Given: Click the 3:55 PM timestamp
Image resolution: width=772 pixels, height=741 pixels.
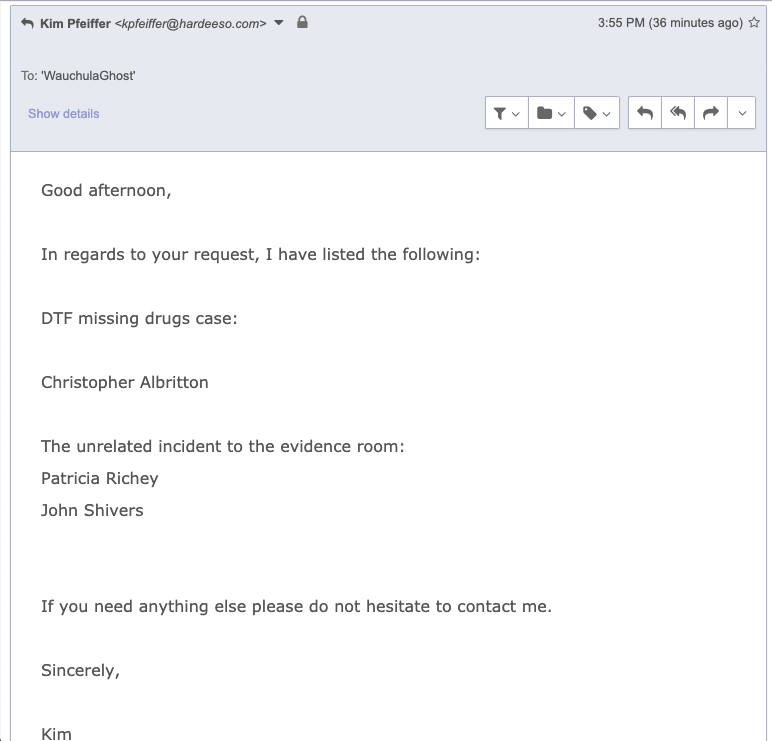Looking at the screenshot, I should 620,23.
